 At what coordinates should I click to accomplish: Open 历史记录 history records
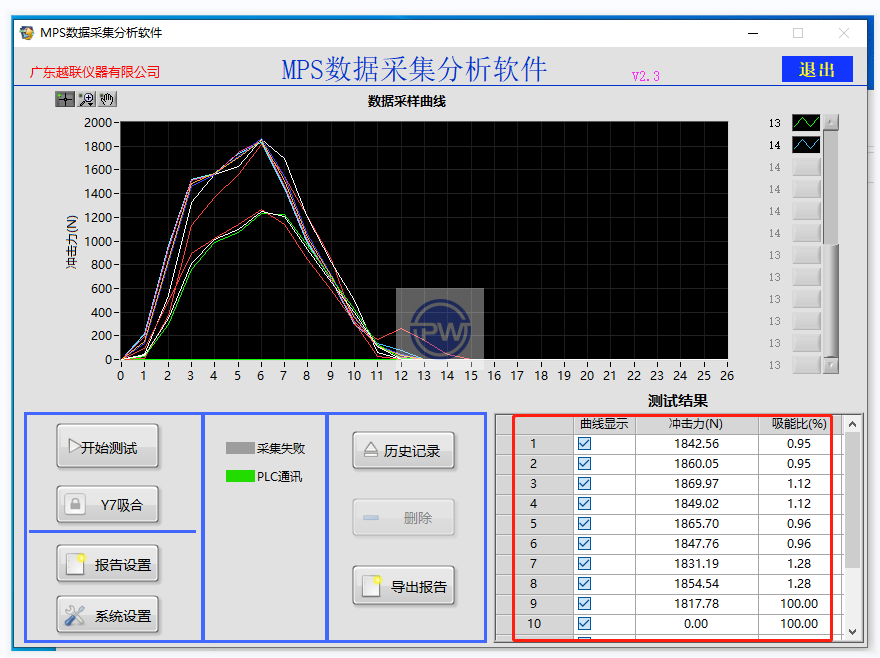pos(403,451)
